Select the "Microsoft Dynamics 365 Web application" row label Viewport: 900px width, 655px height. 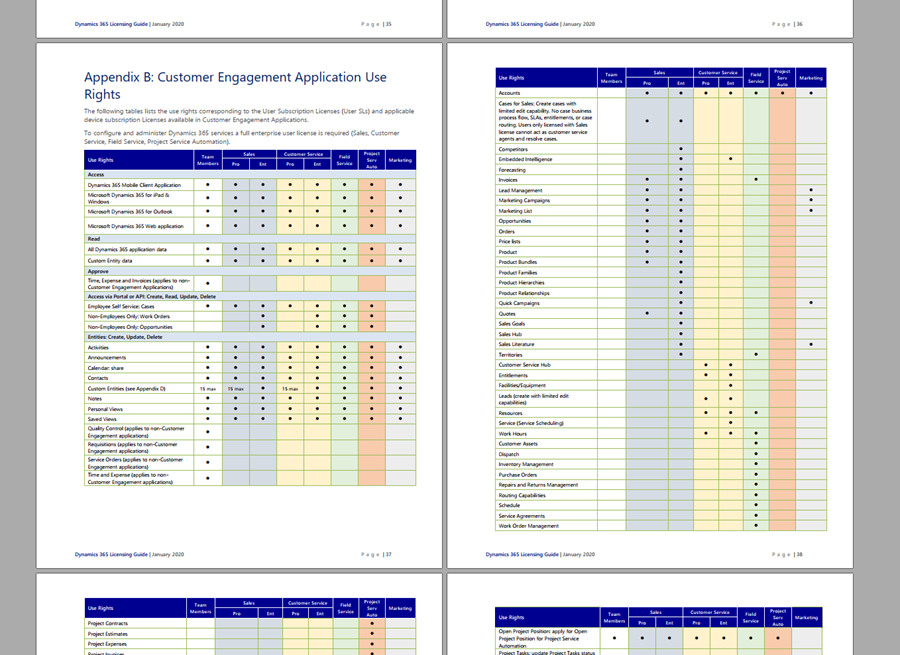[135, 226]
